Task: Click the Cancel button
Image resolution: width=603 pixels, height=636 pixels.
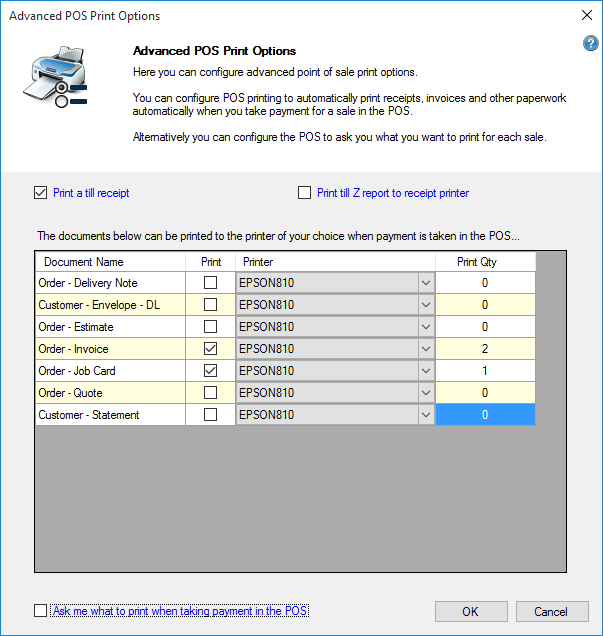Action: click(x=551, y=611)
